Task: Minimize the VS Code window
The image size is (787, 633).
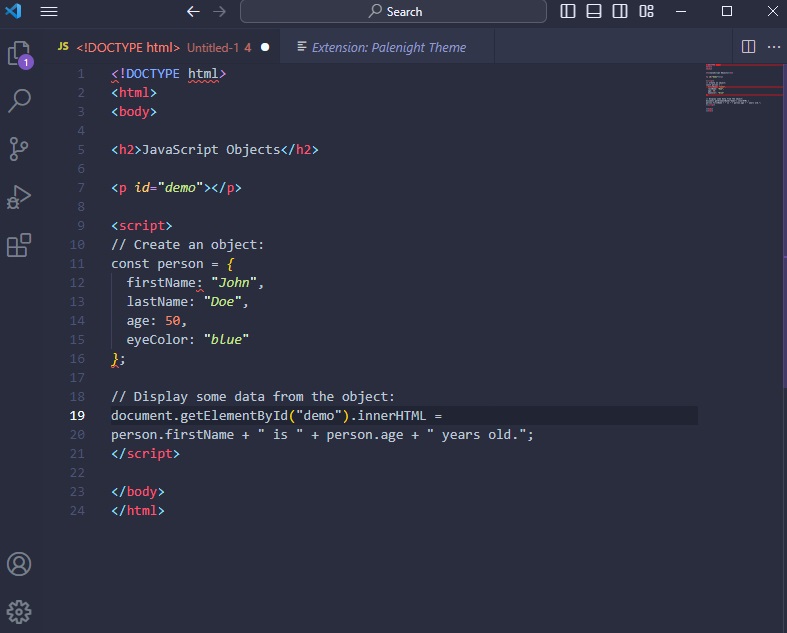Action: (681, 11)
